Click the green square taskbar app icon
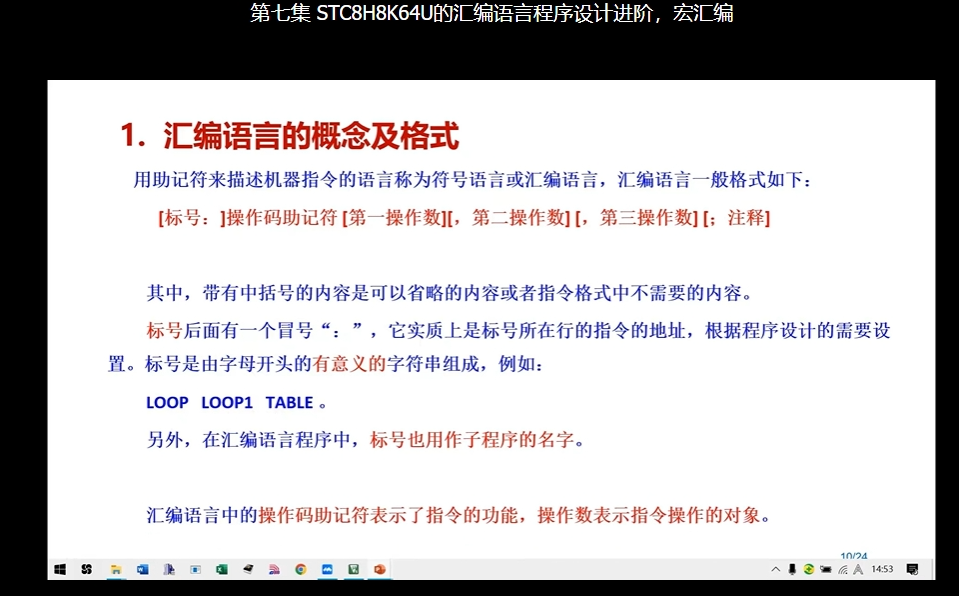This screenshot has width=959, height=596. (x=354, y=570)
